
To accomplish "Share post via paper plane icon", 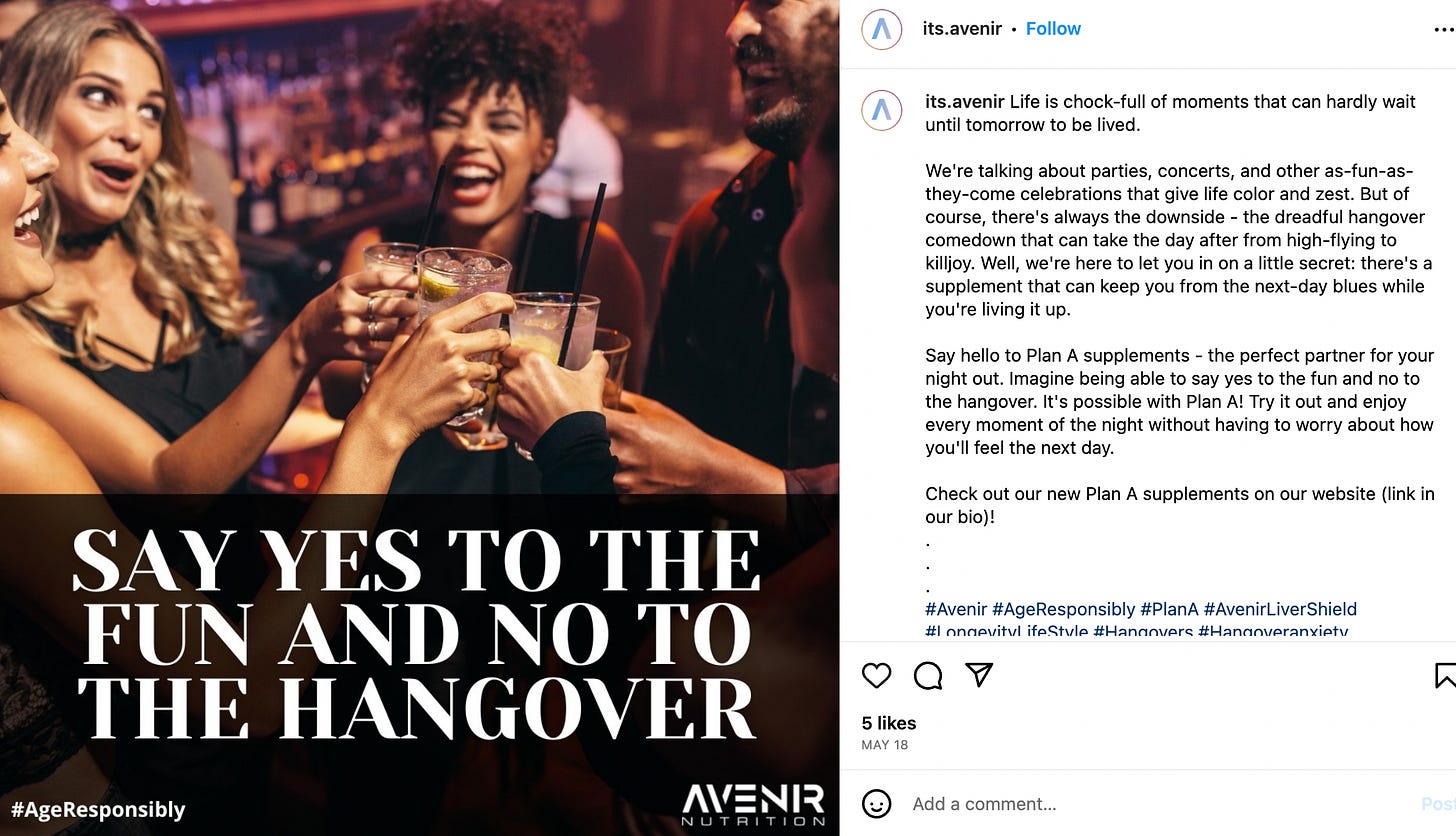I will [x=979, y=676].
